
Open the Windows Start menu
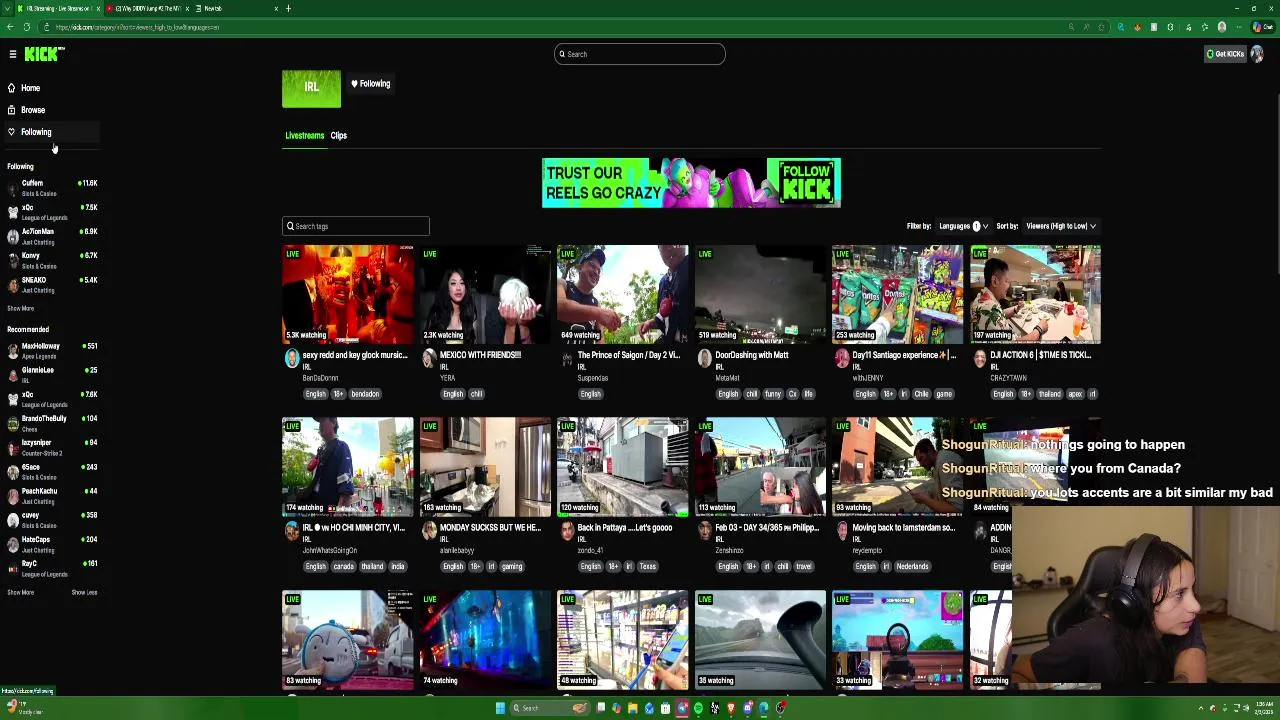(x=500, y=708)
